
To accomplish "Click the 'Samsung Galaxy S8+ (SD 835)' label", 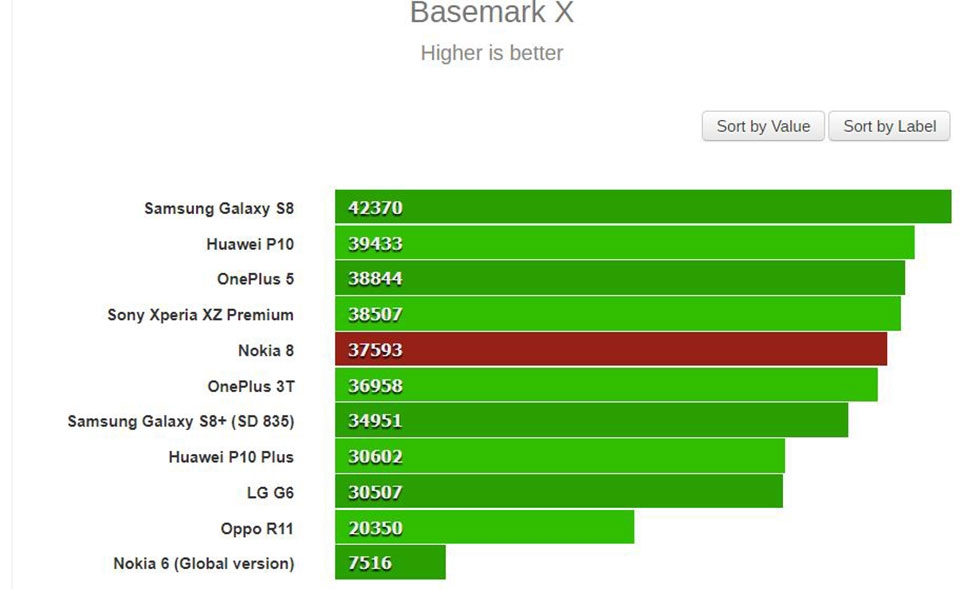I will 181,421.
